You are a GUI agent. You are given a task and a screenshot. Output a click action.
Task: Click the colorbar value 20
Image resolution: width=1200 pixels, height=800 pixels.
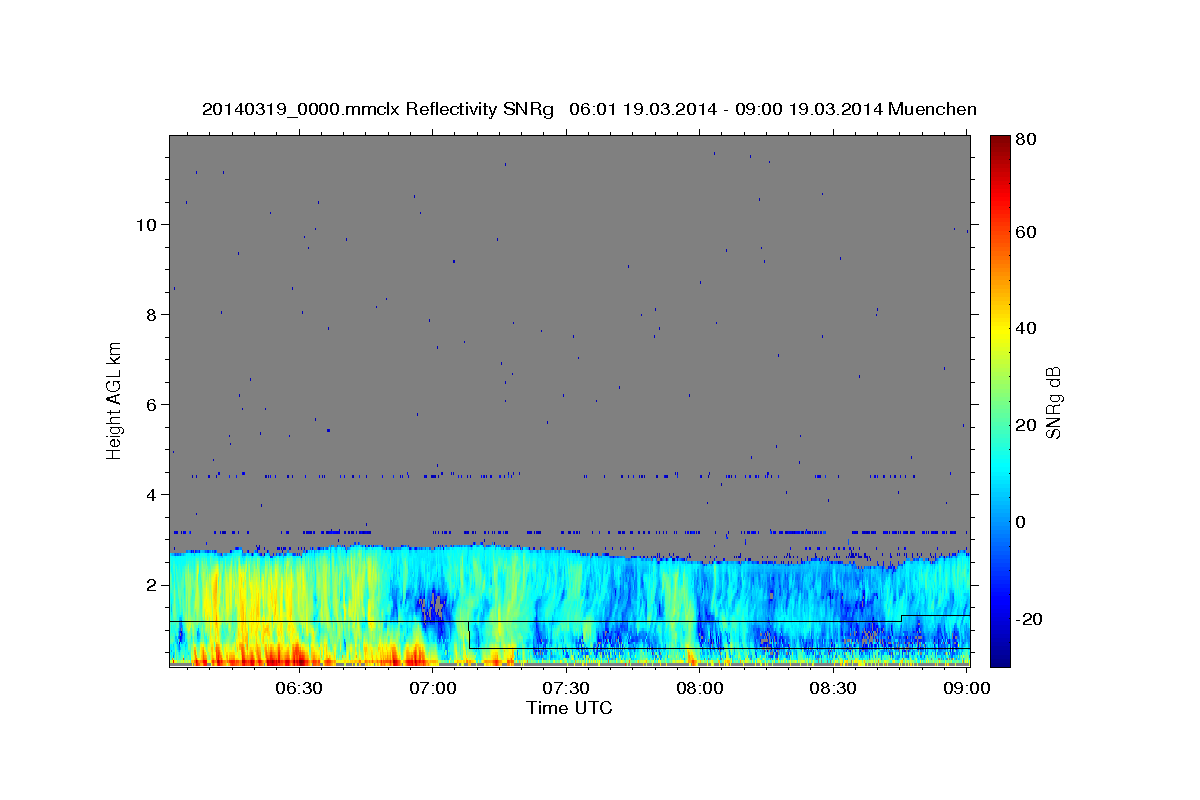point(1027,425)
